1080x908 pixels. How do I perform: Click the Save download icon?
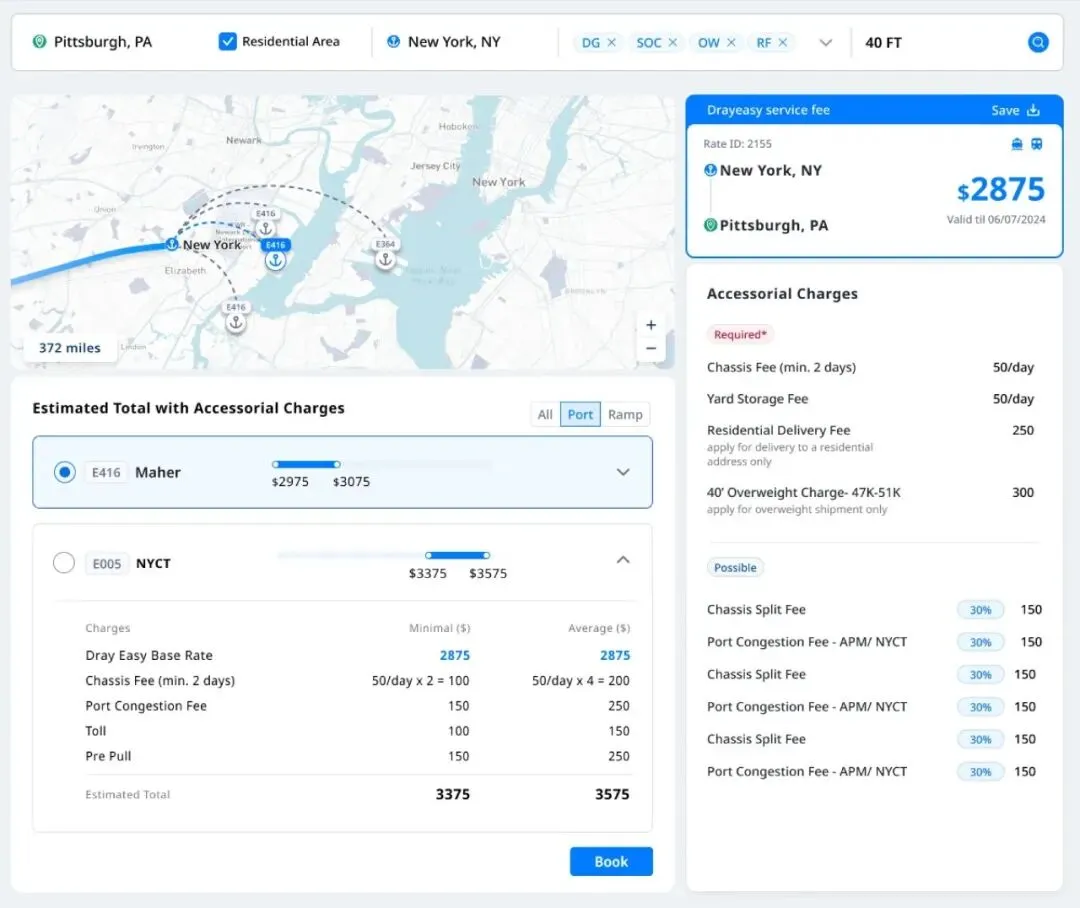1033,110
